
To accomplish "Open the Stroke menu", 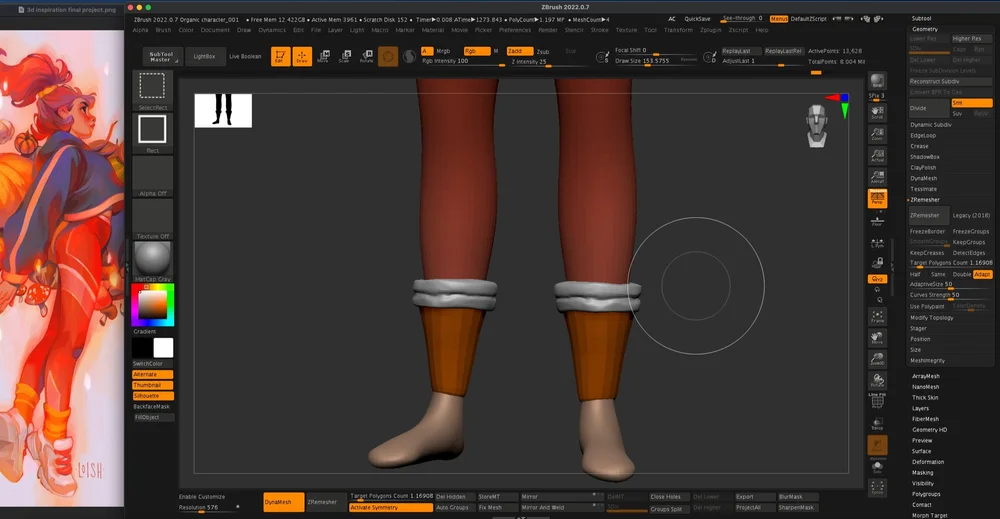I will click(599, 30).
